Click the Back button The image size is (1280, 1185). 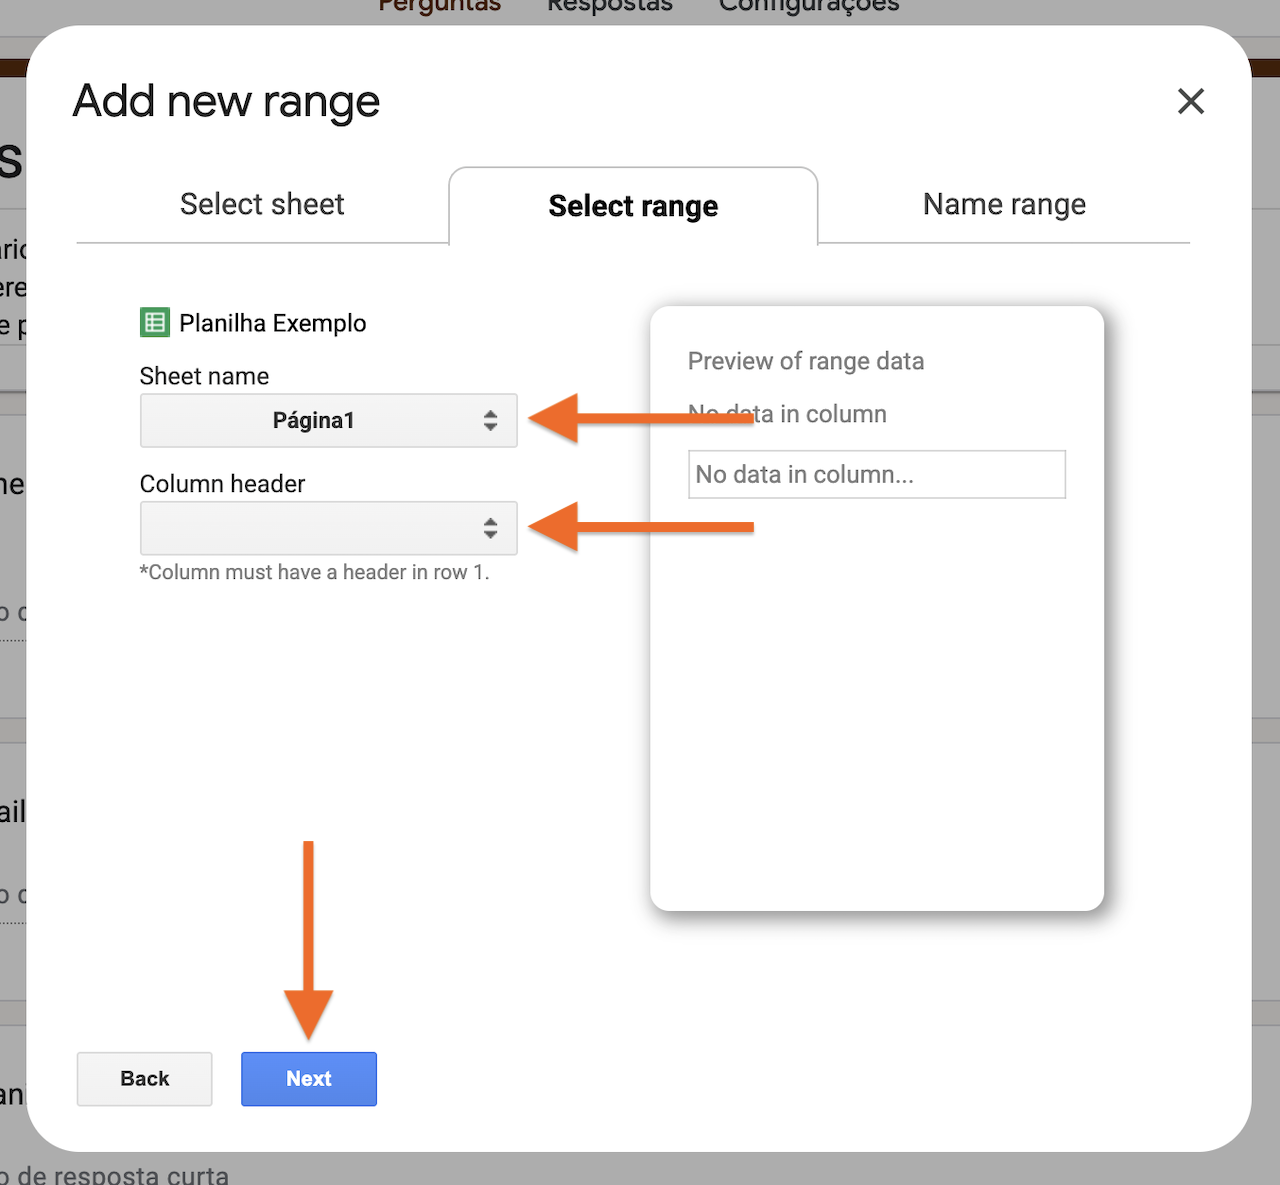[144, 1079]
